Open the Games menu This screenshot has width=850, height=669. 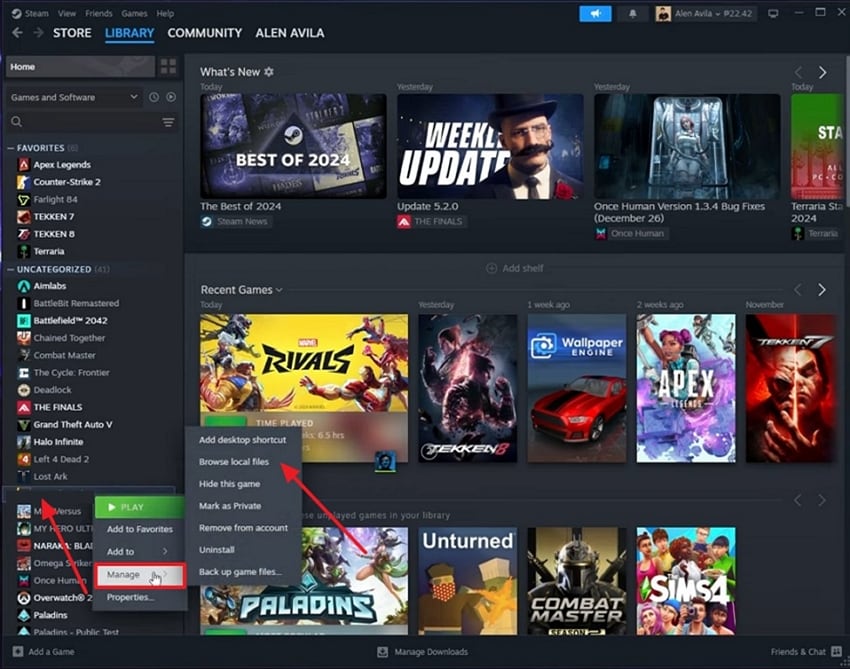click(x=134, y=13)
